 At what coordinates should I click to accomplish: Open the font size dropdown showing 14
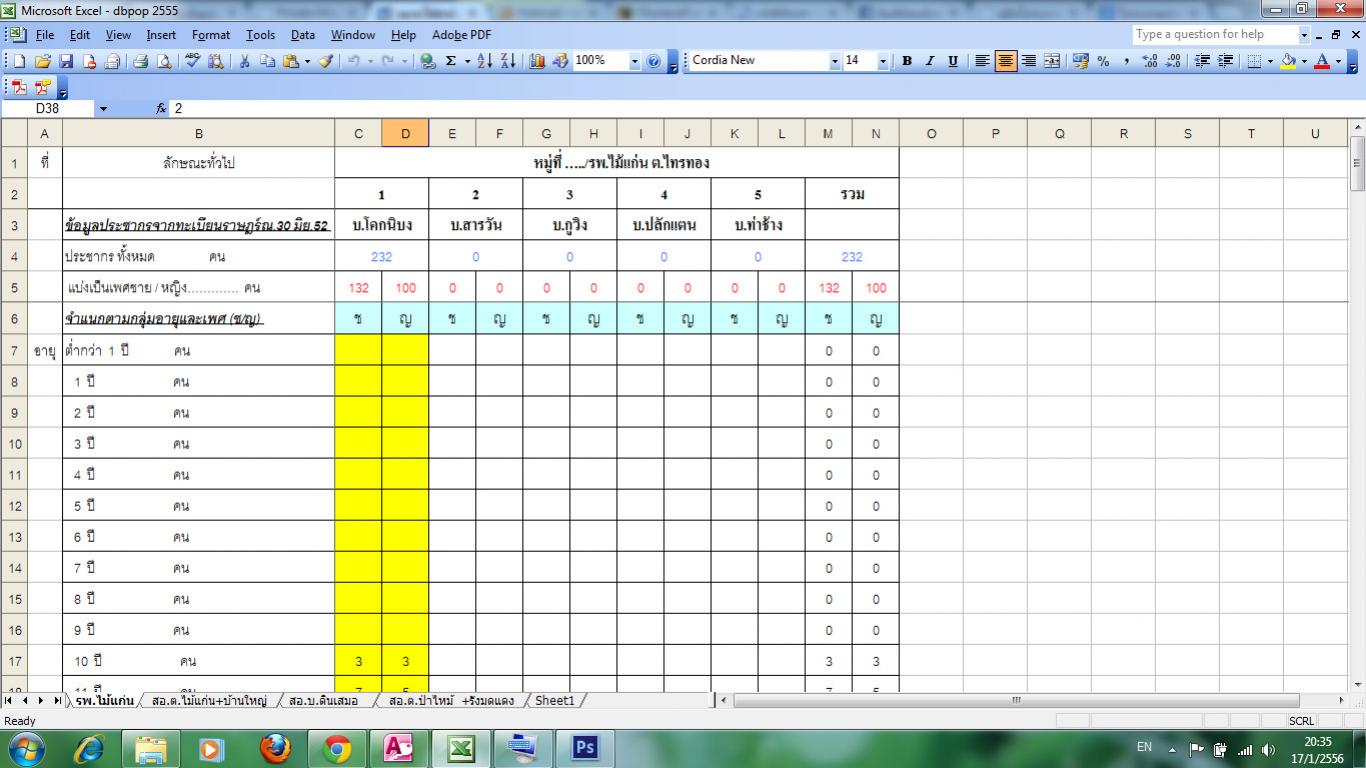pos(883,61)
